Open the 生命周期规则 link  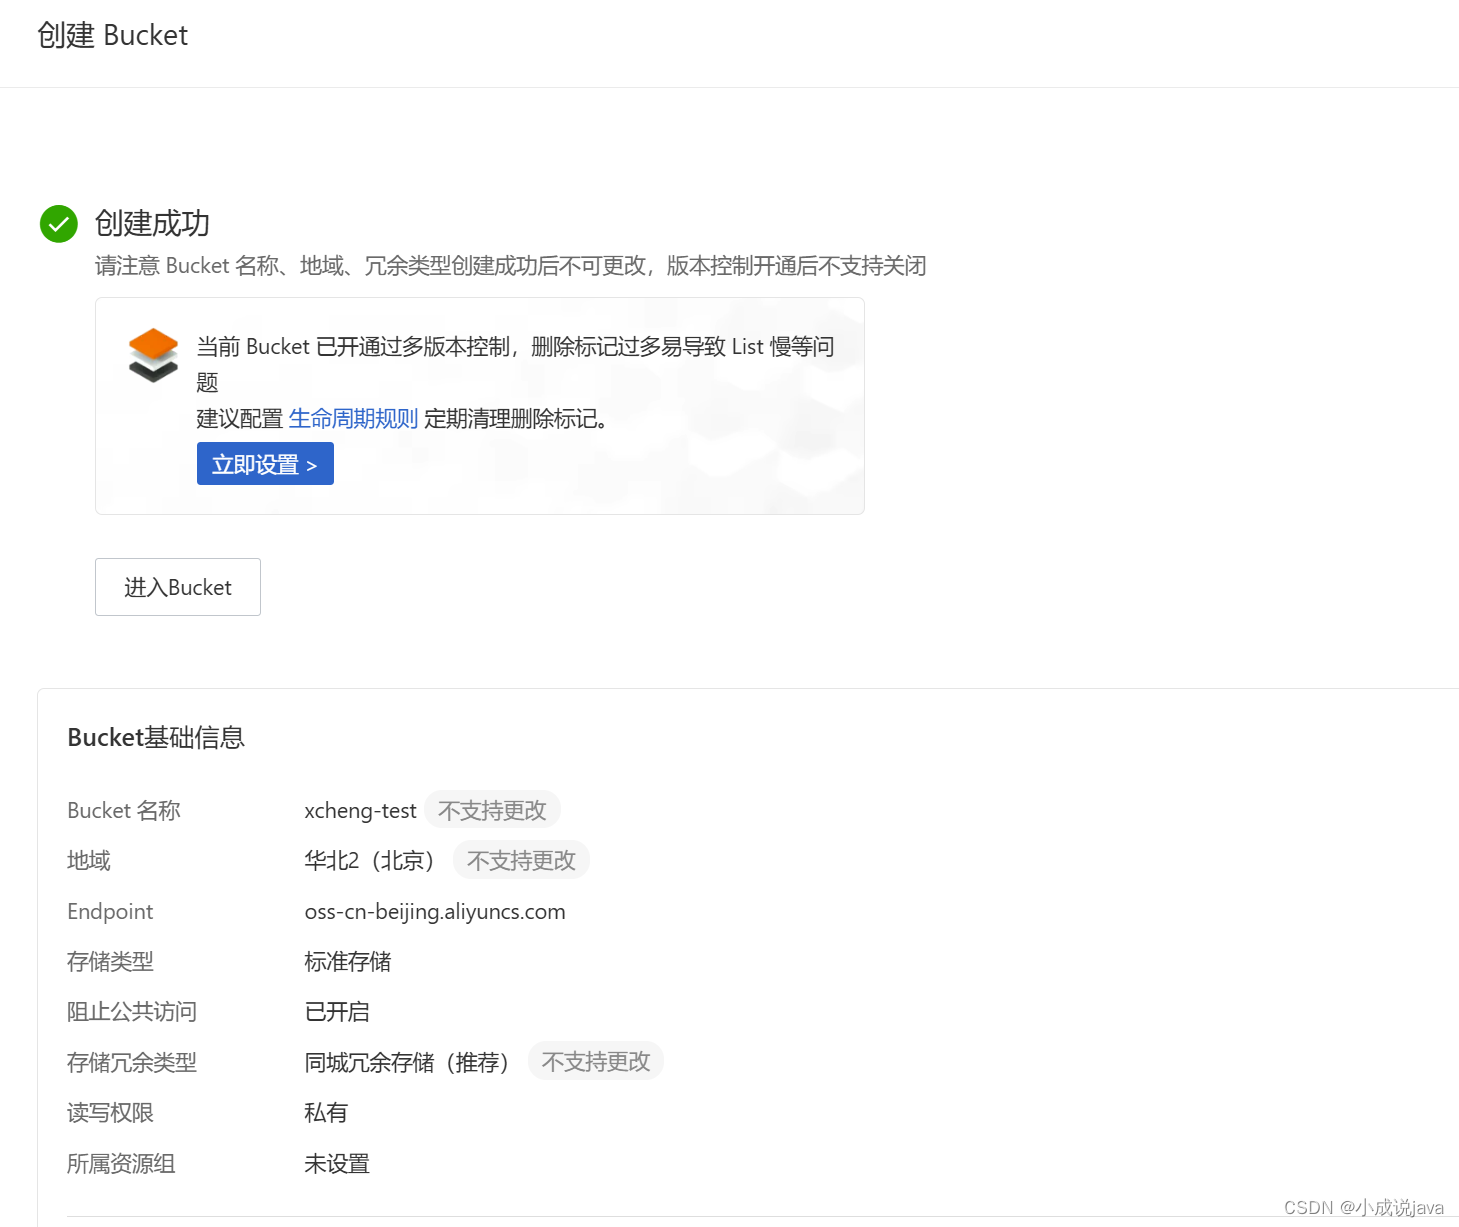coord(354,418)
